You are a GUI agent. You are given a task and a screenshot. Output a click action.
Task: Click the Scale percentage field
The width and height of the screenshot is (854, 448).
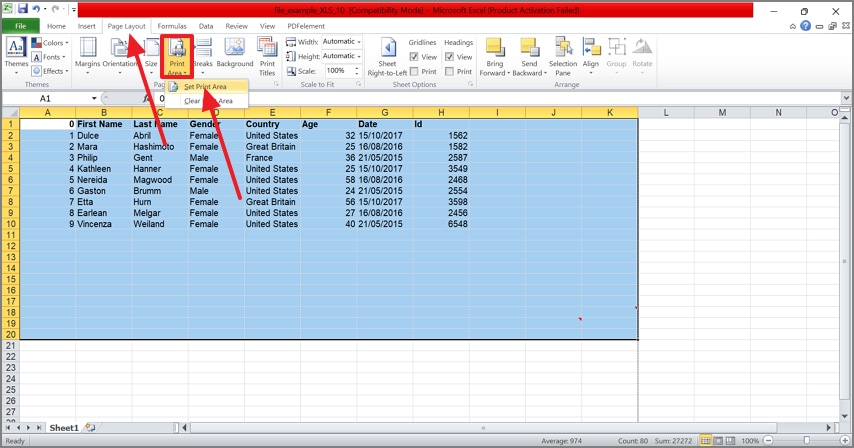pyautogui.click(x=339, y=71)
